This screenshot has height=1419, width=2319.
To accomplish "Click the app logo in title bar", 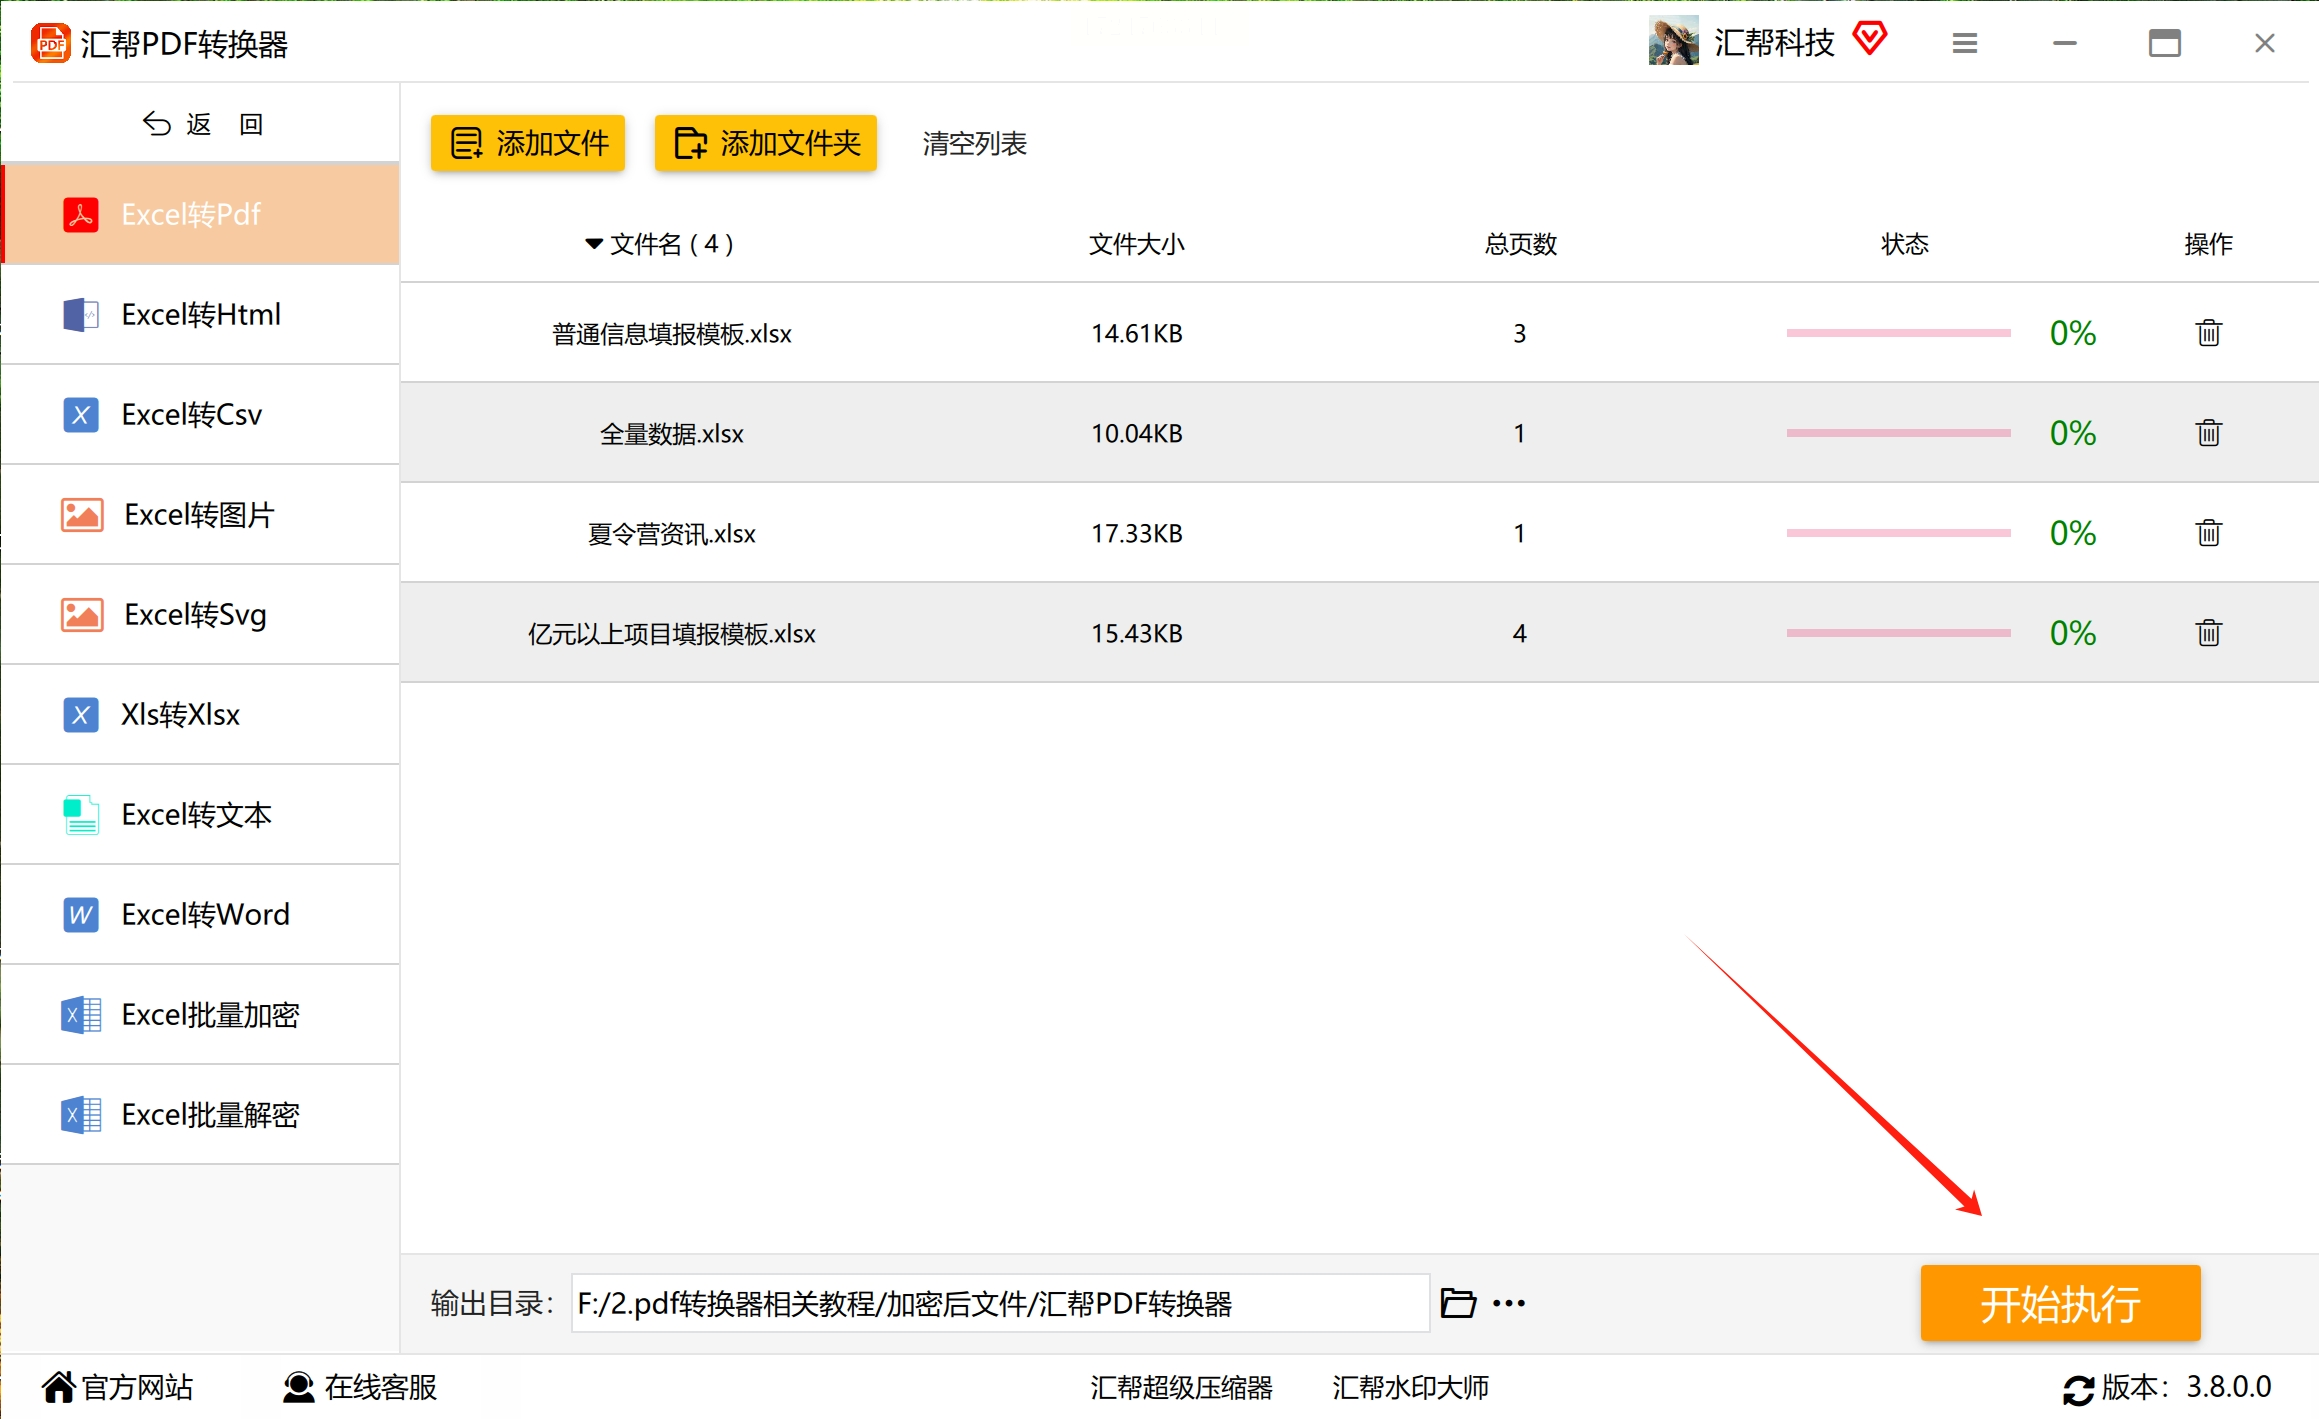I will 50,43.
